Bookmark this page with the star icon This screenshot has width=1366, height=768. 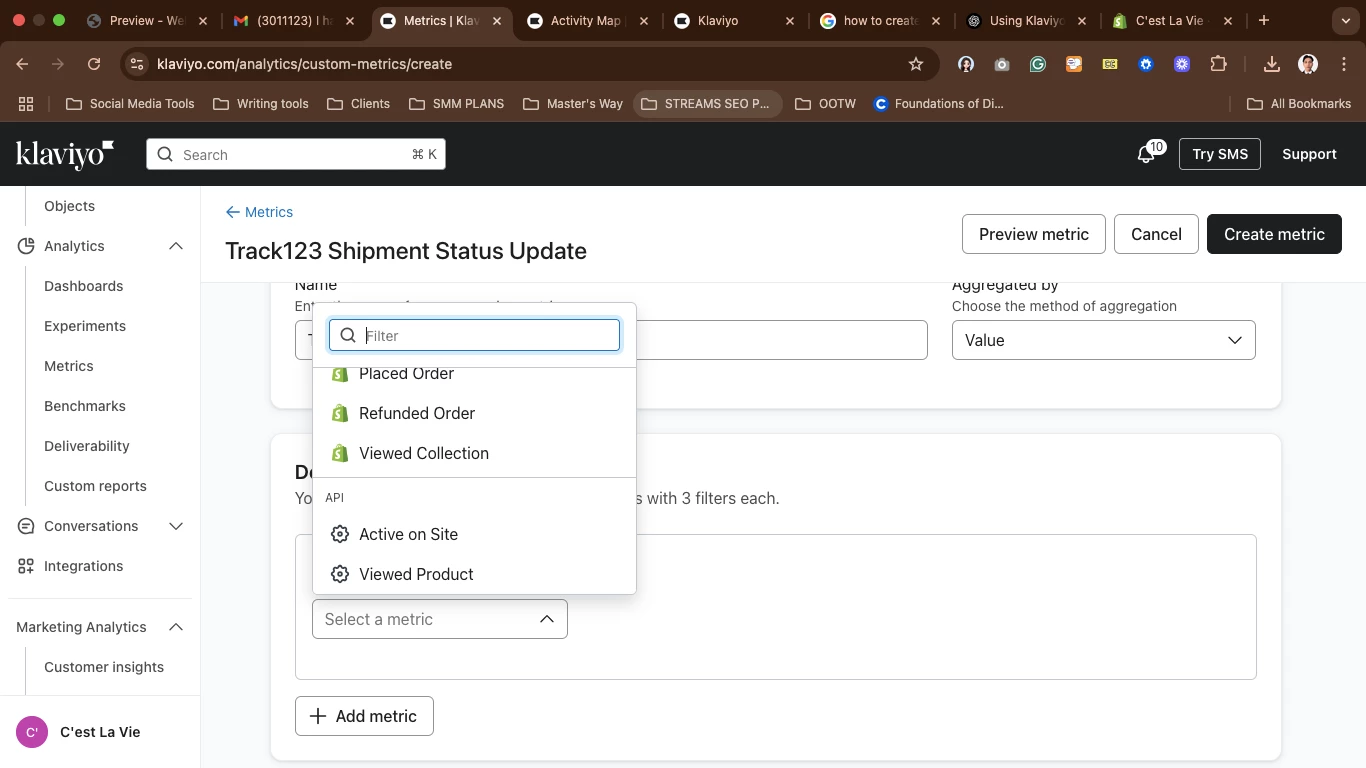(916, 64)
